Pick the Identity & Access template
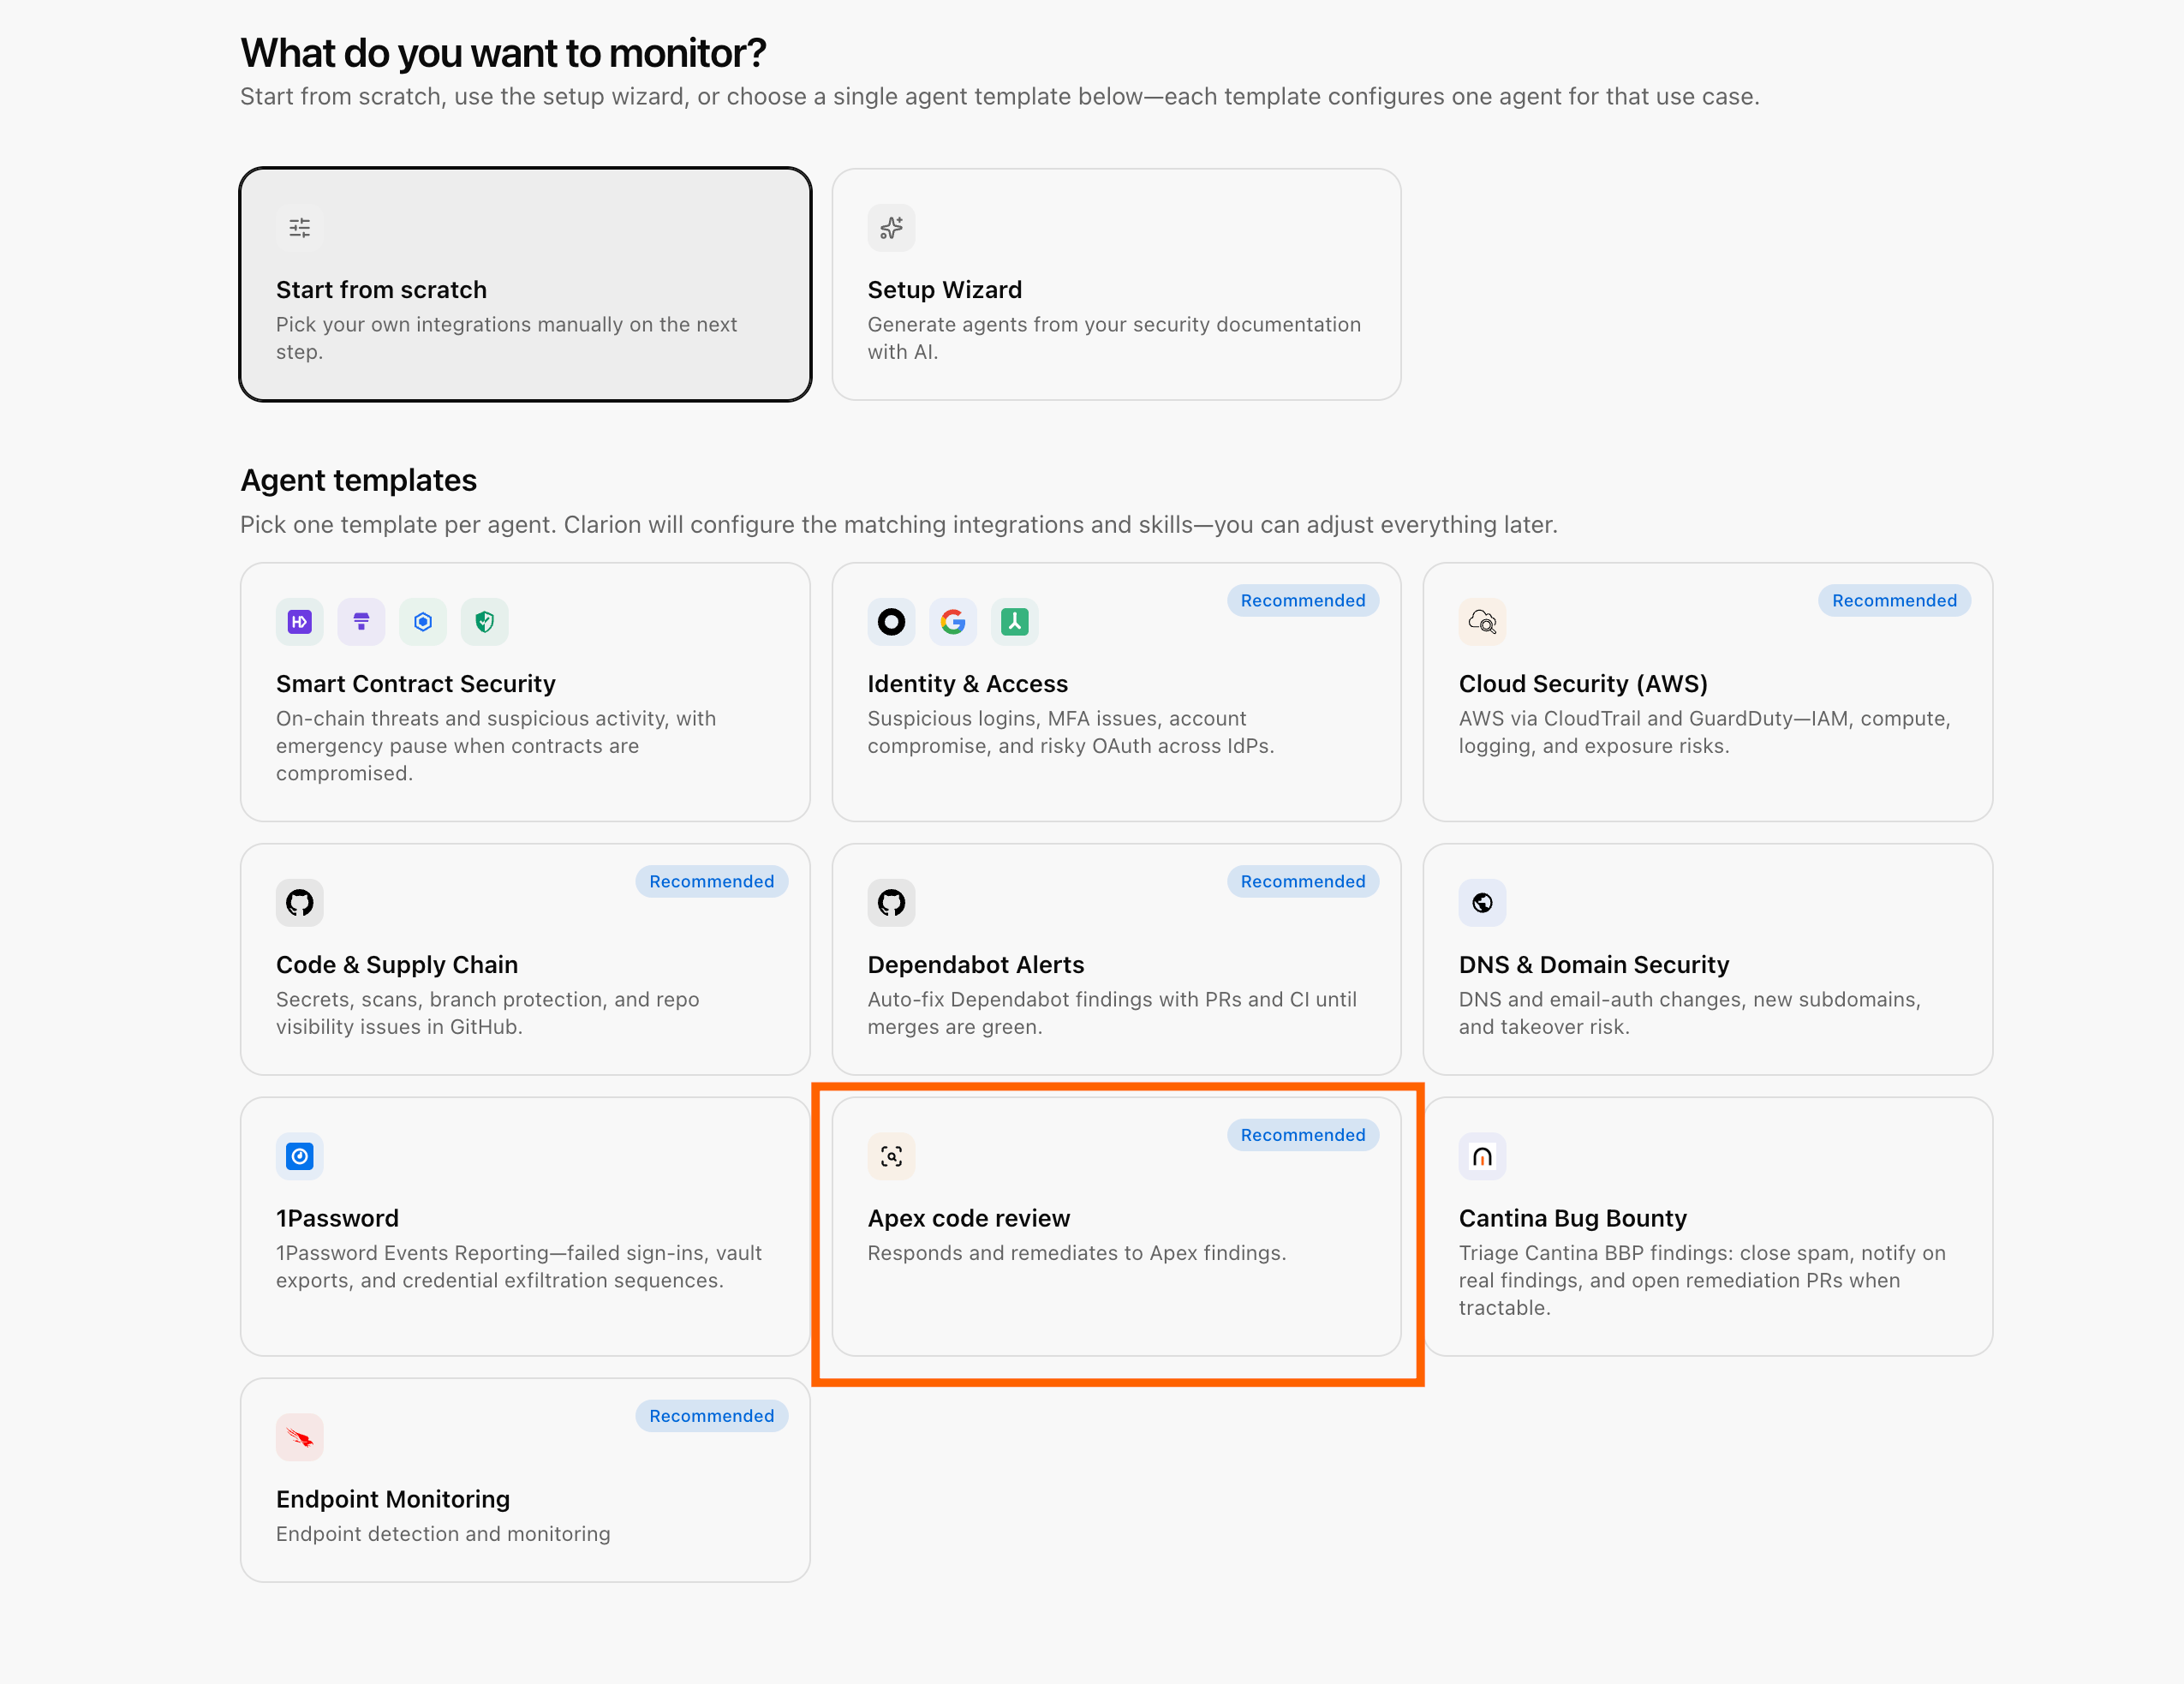Screen dimensions: 2184x1684 (1116, 692)
